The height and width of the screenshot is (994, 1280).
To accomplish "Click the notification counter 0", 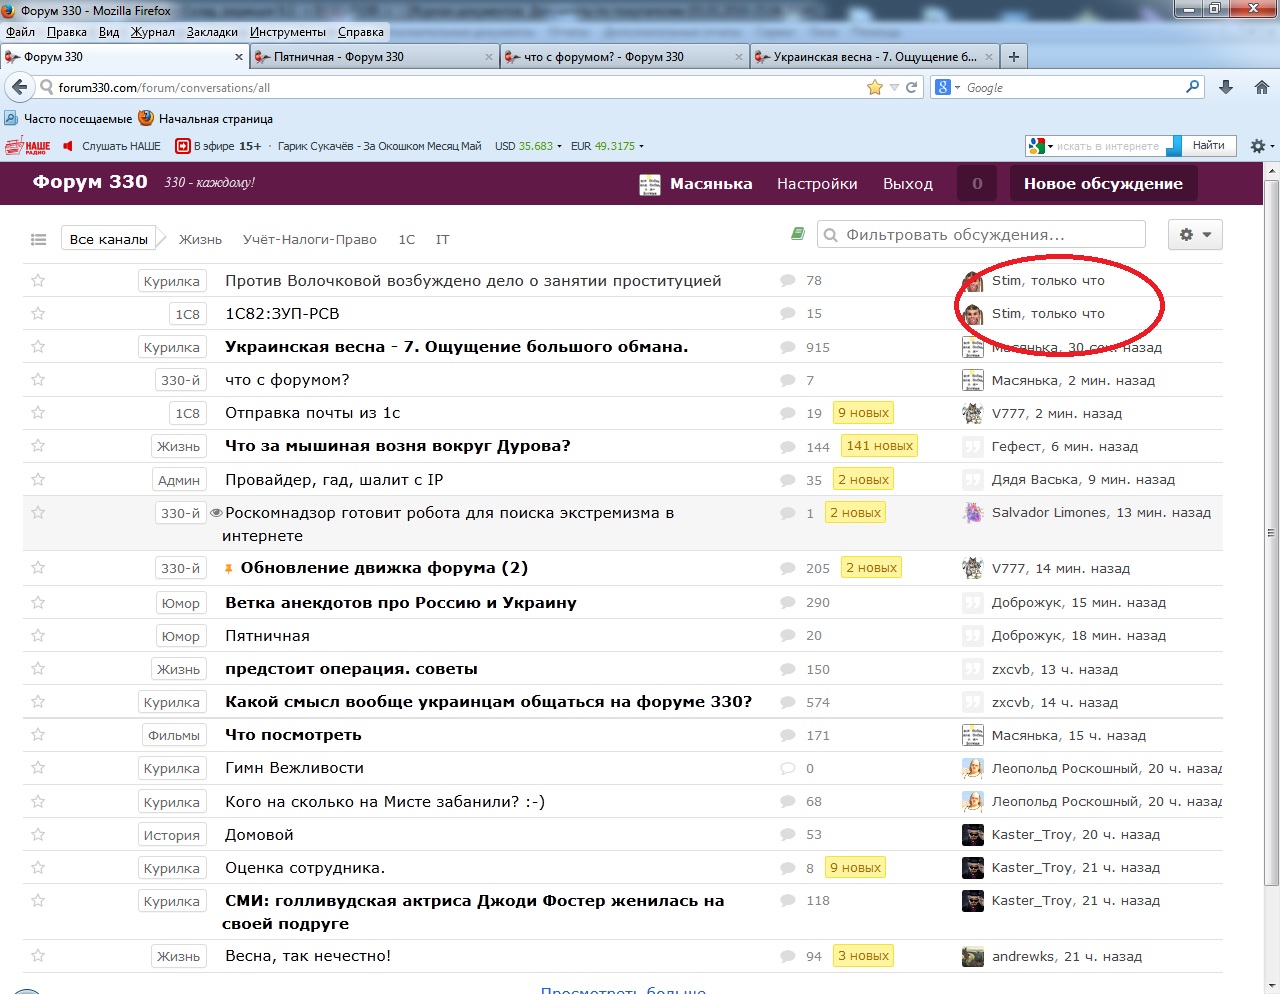I will [x=977, y=184].
